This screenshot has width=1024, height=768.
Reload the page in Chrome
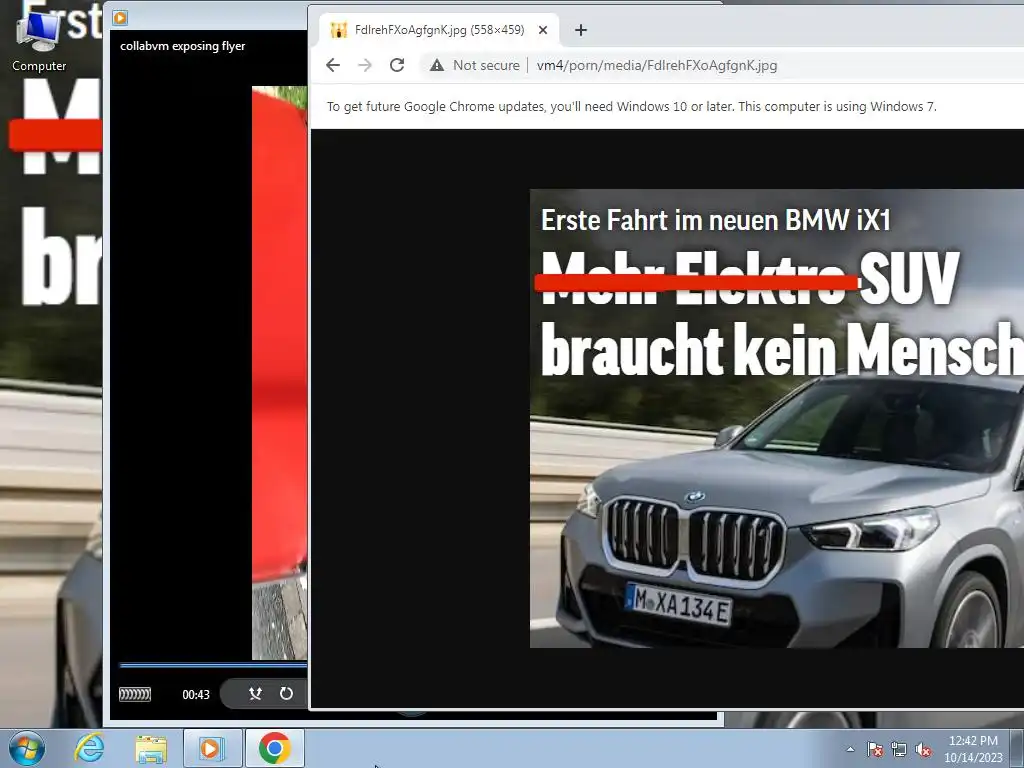397,65
